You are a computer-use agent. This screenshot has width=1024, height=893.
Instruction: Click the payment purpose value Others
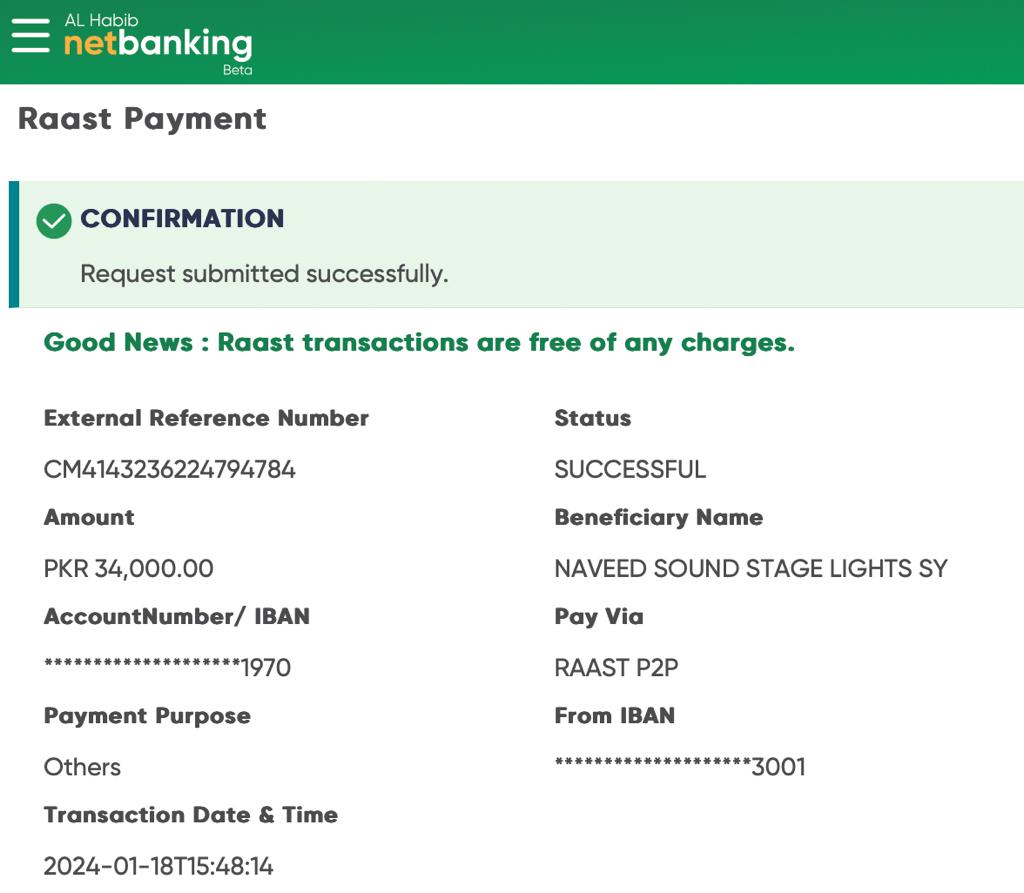pos(82,767)
